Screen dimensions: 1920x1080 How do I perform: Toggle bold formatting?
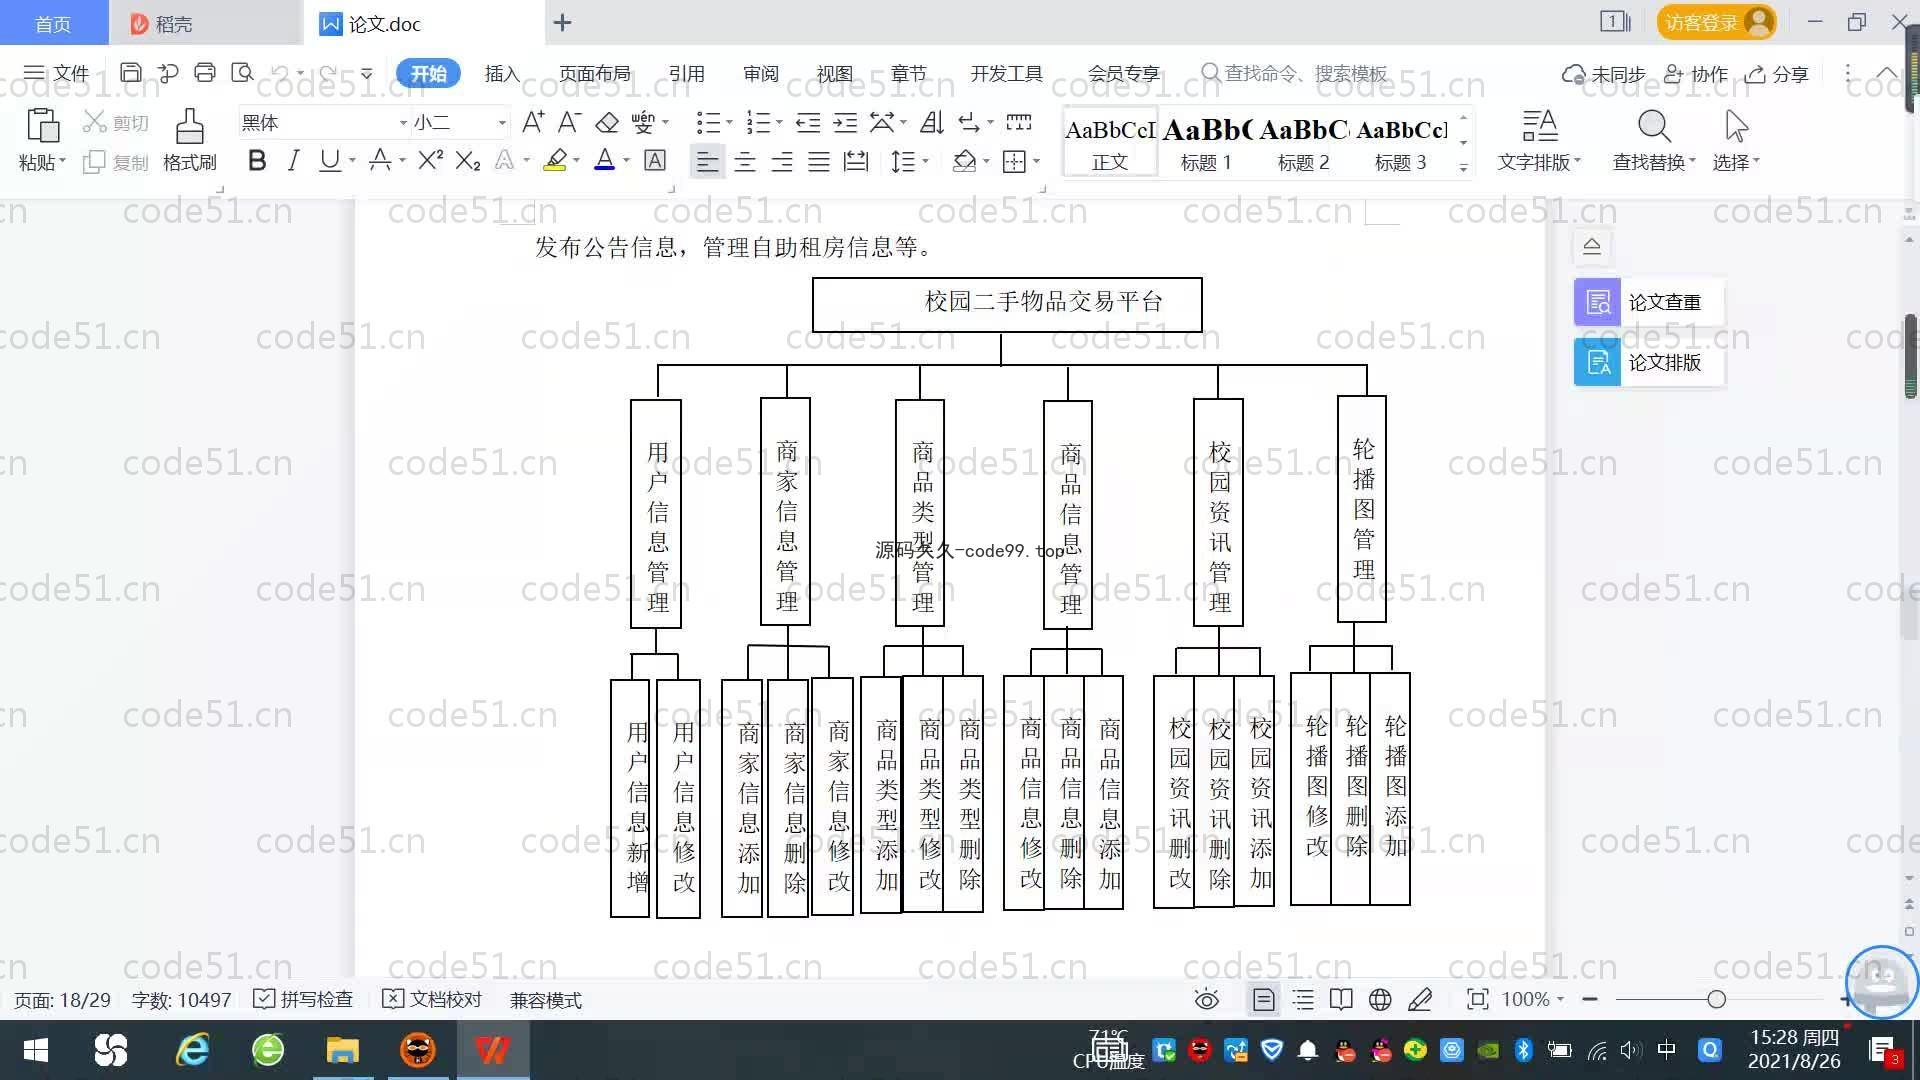pos(257,160)
